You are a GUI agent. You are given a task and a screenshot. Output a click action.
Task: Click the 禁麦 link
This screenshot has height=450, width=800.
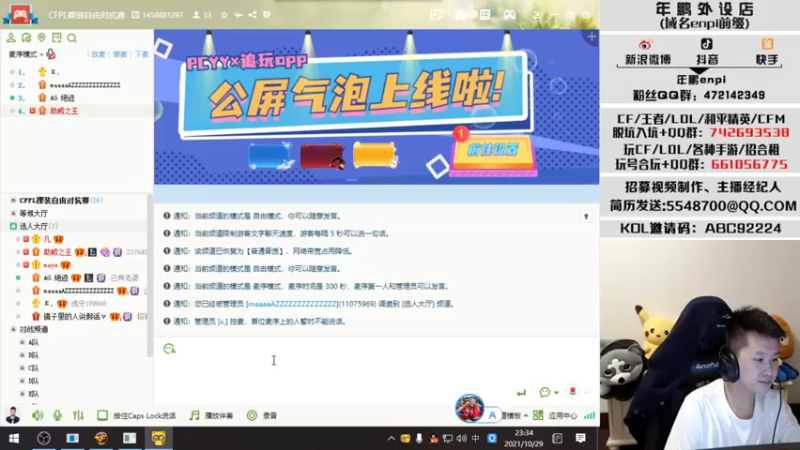coord(120,54)
